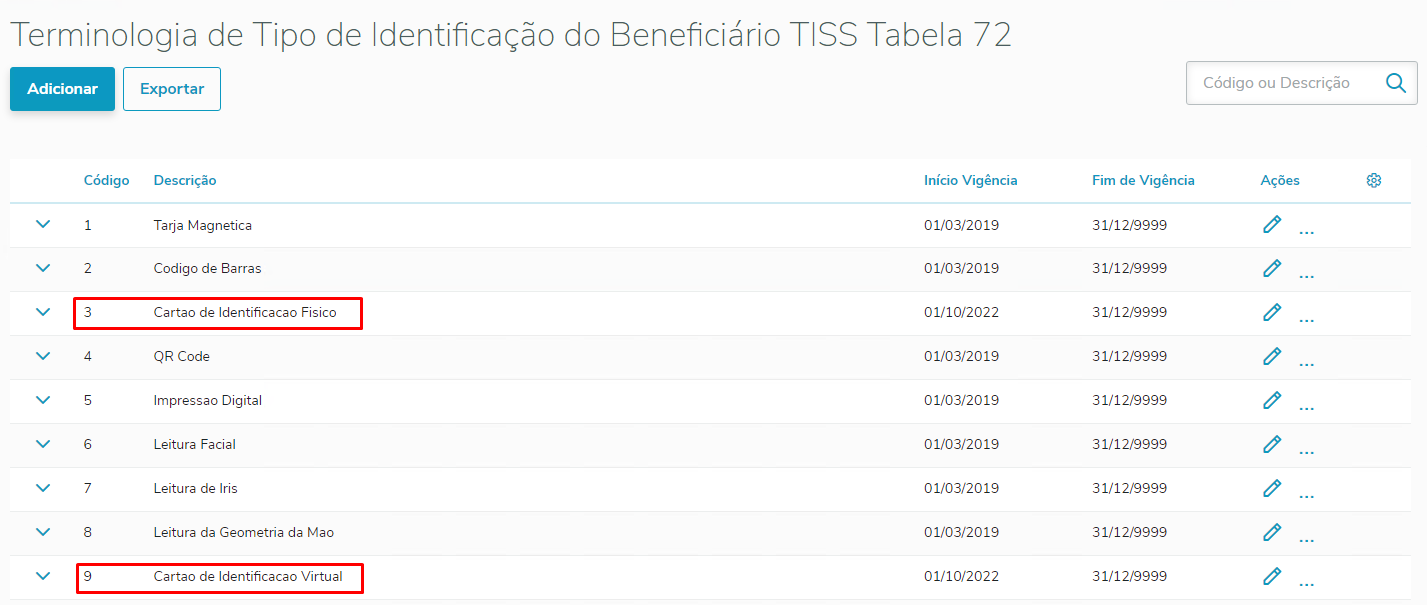
Task: Edit the Leitura de Iris row
Action: pyautogui.click(x=1272, y=488)
